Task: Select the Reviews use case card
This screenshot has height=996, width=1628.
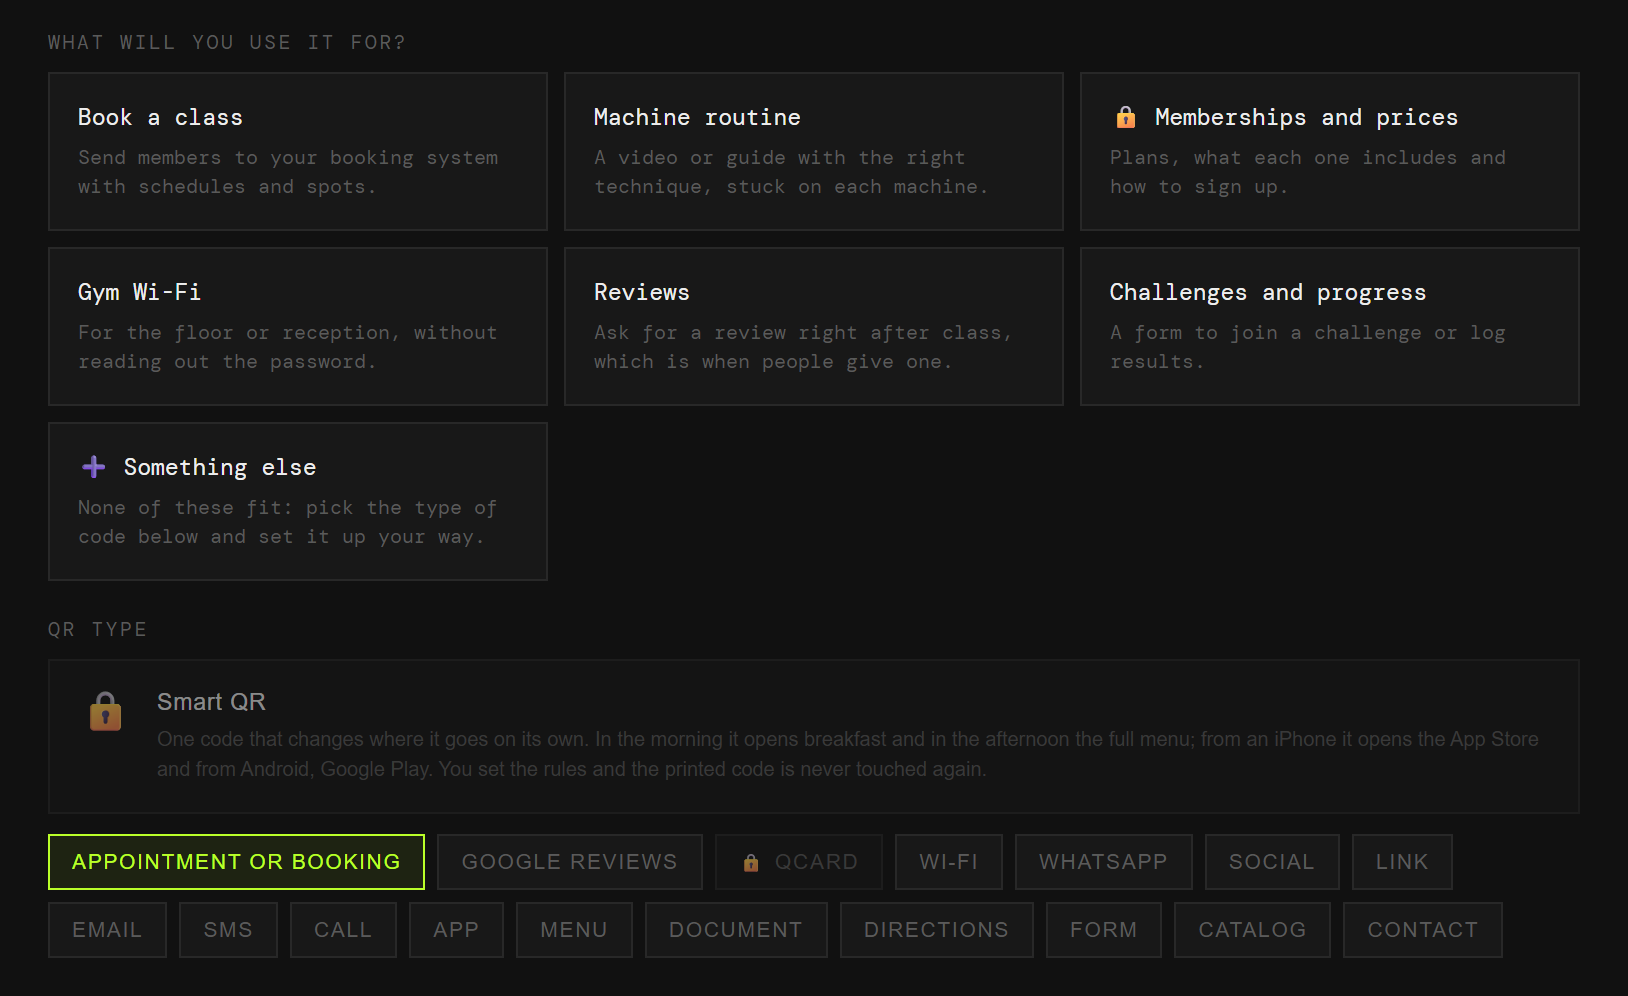Action: point(814,326)
